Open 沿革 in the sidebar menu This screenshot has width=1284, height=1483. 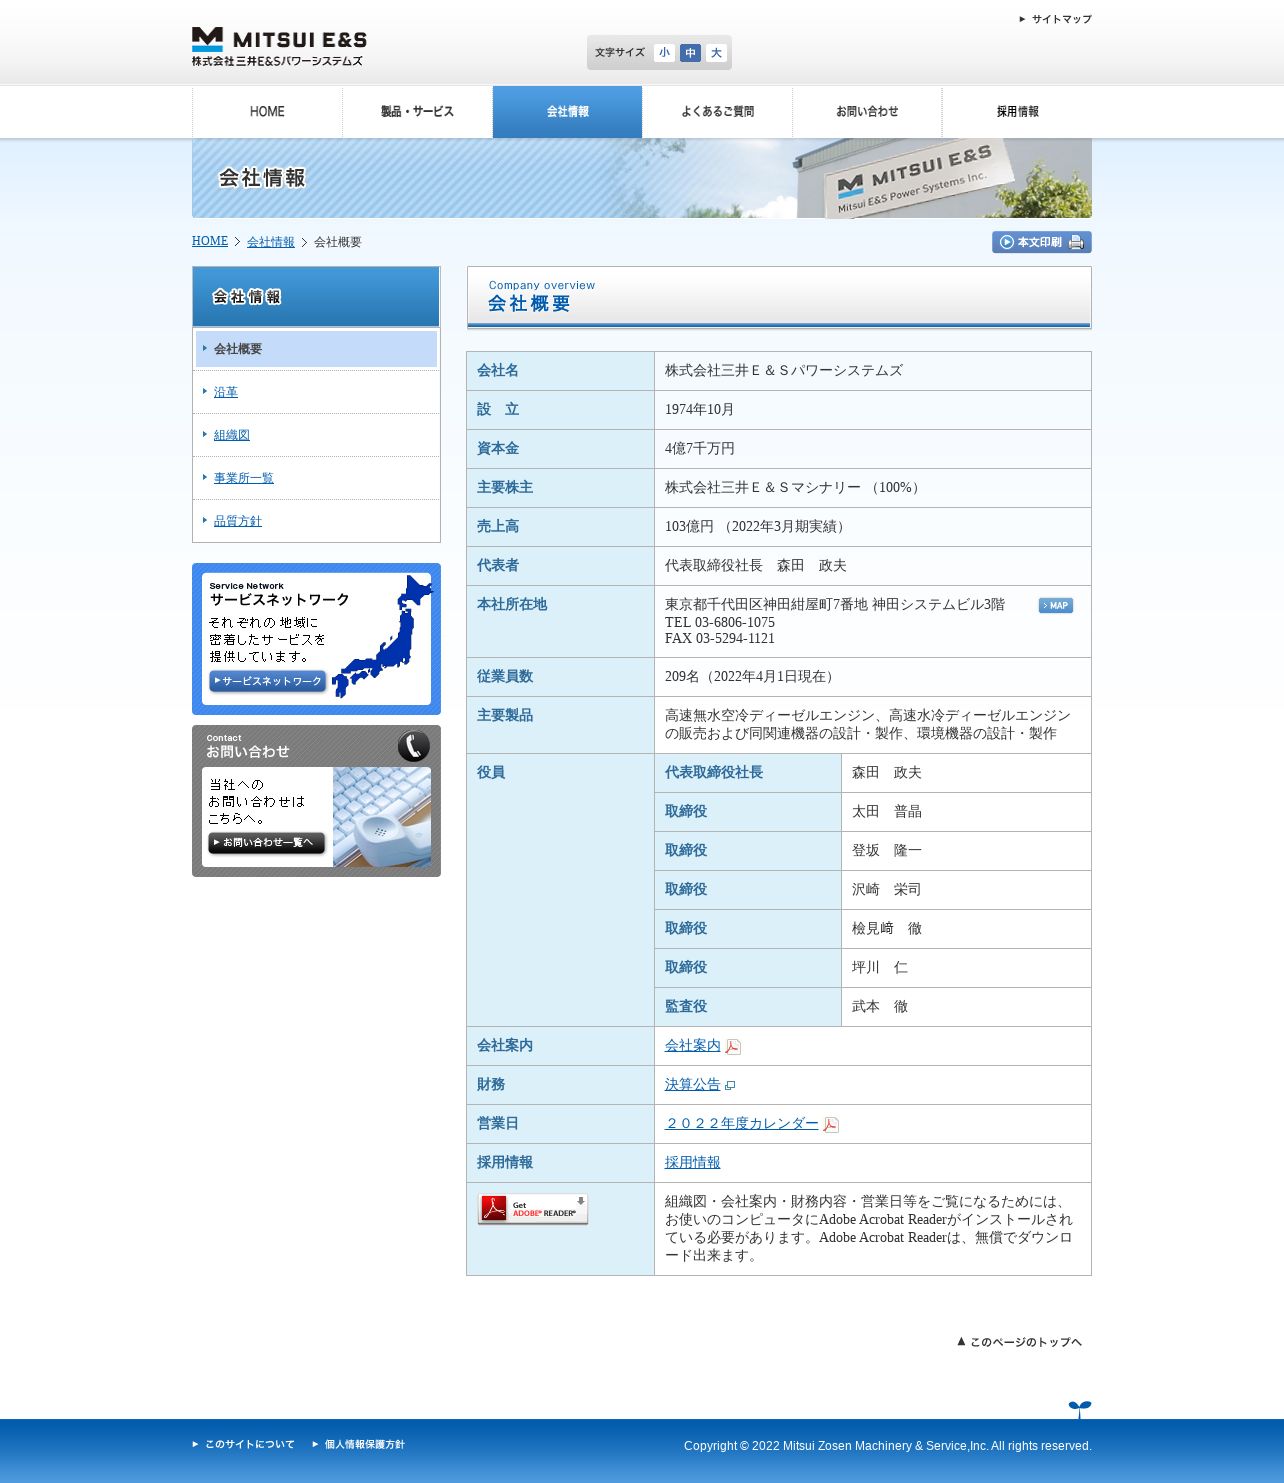(x=226, y=392)
